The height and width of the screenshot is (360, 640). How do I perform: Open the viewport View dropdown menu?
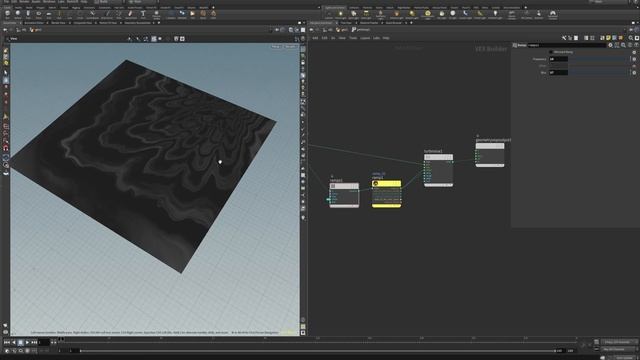[14, 39]
